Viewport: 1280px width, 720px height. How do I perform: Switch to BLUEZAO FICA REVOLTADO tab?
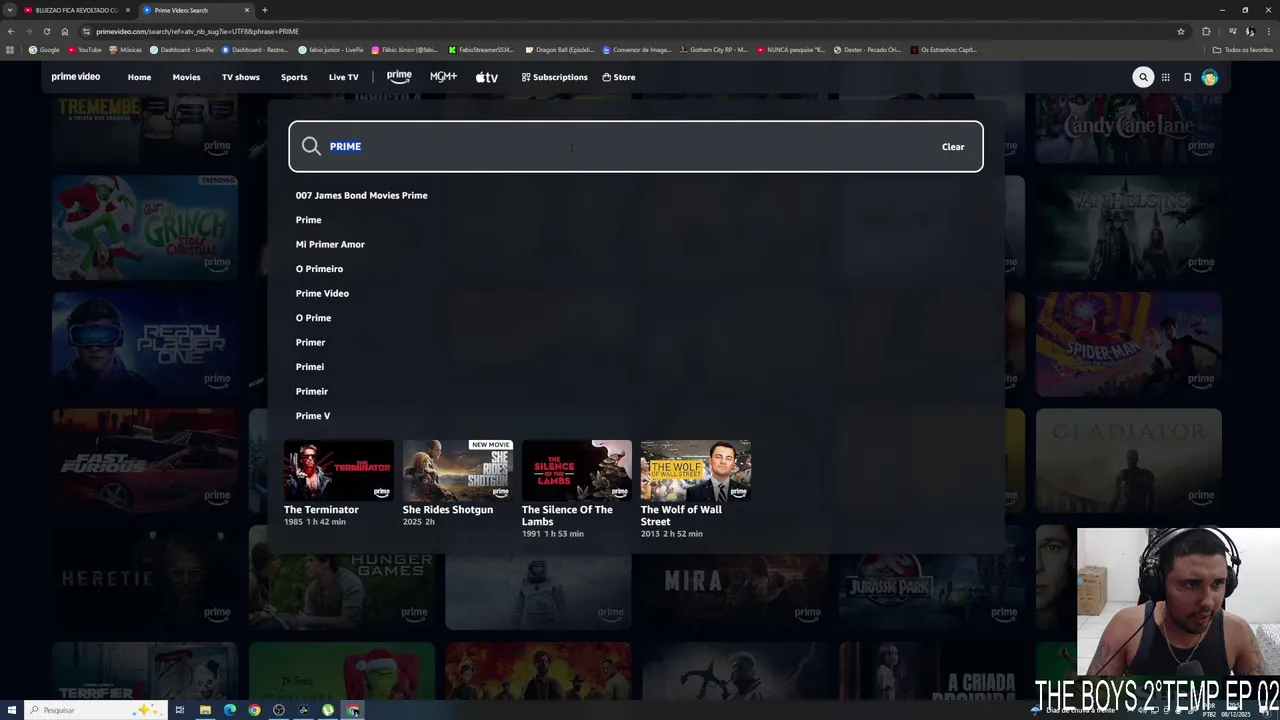[76, 10]
